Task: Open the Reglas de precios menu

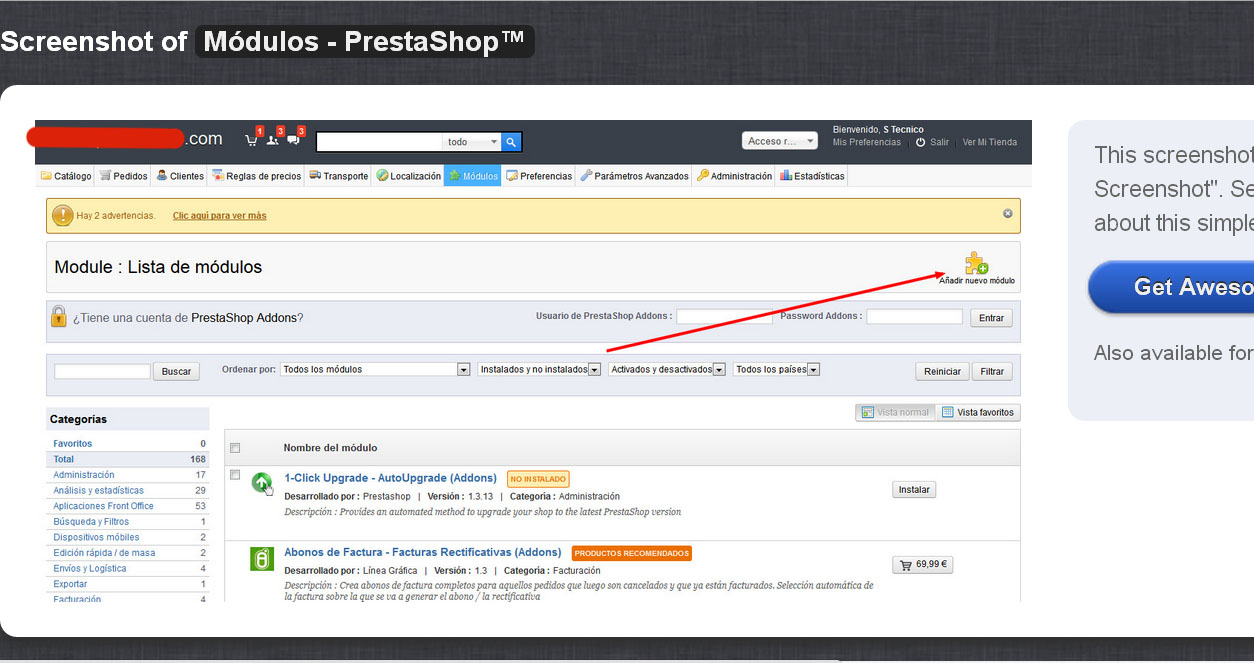Action: click(x=256, y=176)
